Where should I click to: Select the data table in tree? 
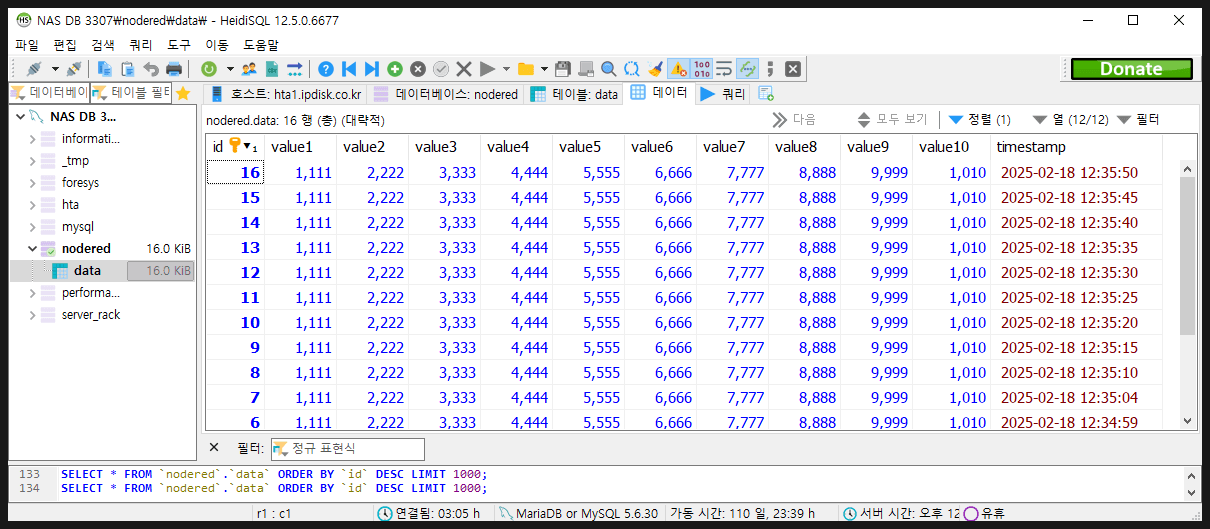point(87,271)
